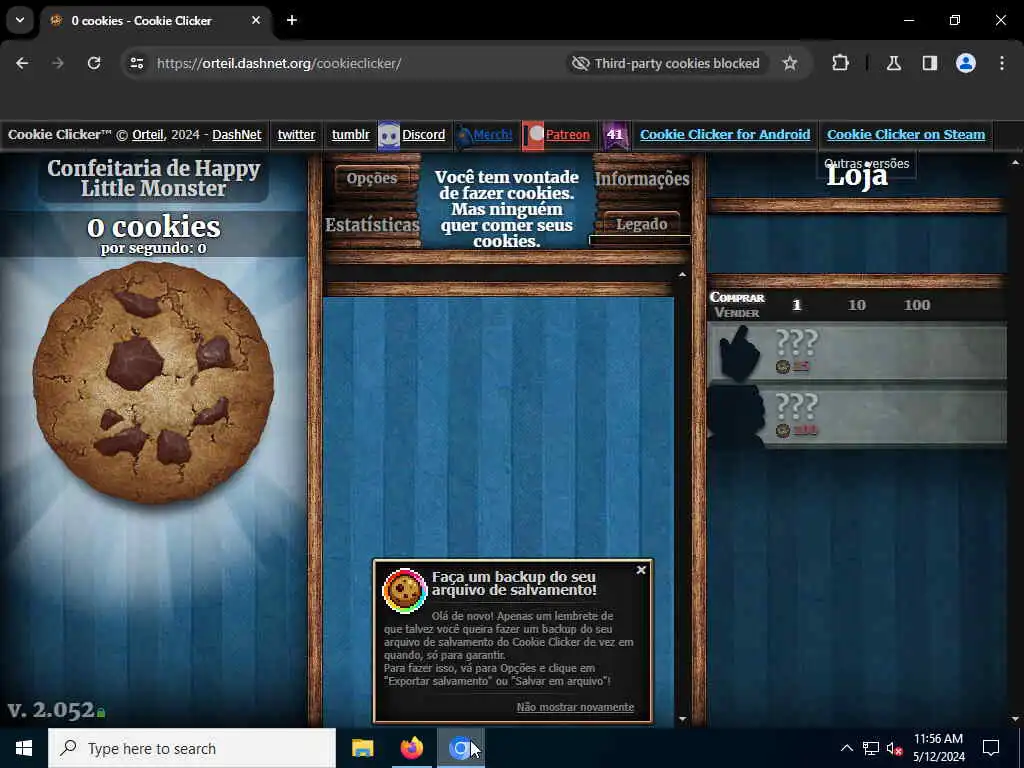Image resolution: width=1024 pixels, height=768 pixels.
Task: Open the Windows Start menu
Action: tap(24, 748)
